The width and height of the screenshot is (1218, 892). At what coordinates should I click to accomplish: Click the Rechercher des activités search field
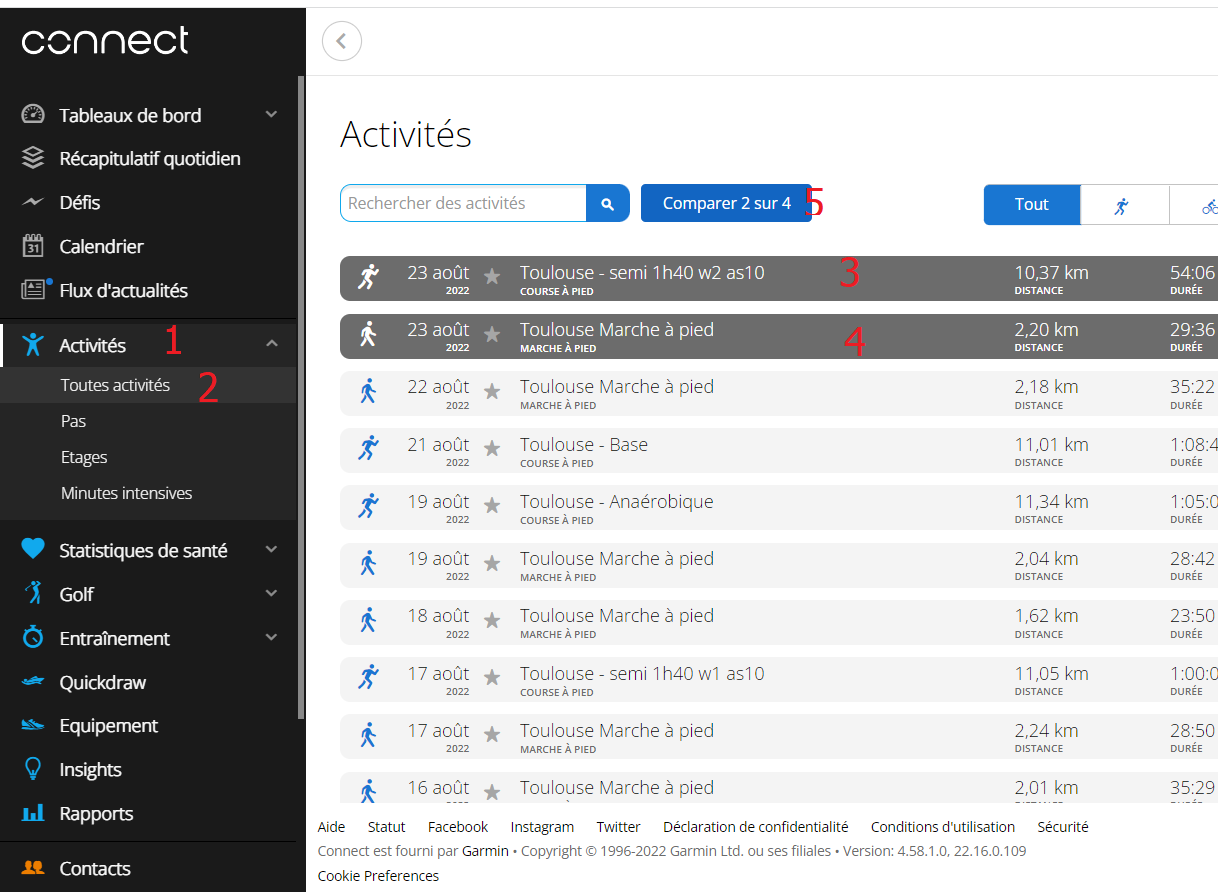pos(463,203)
